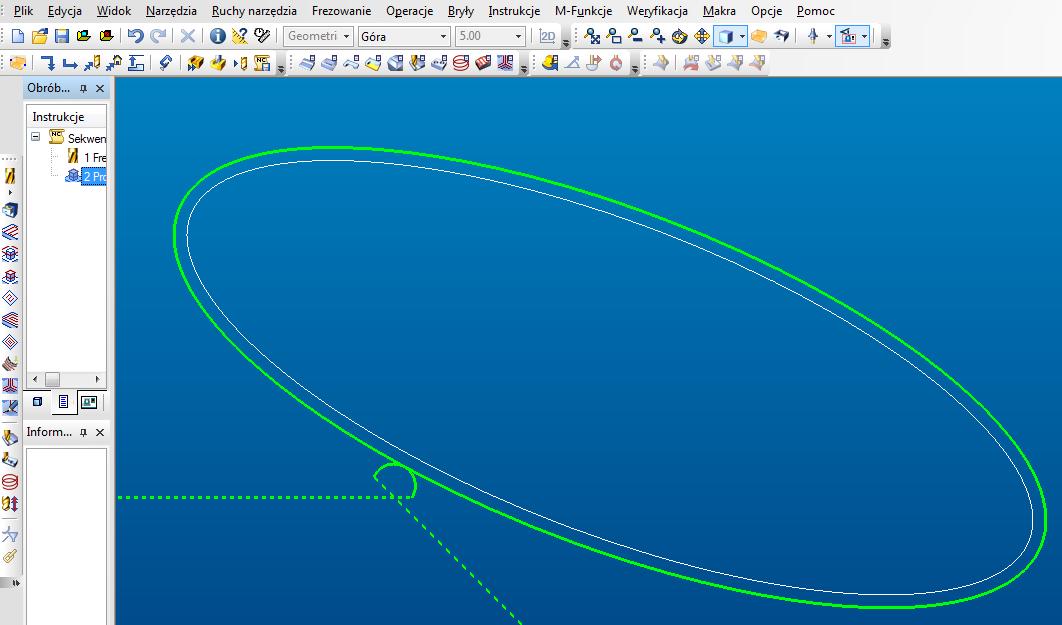This screenshot has width=1062, height=625.
Task: Redo the undone action
Action: tap(158, 37)
